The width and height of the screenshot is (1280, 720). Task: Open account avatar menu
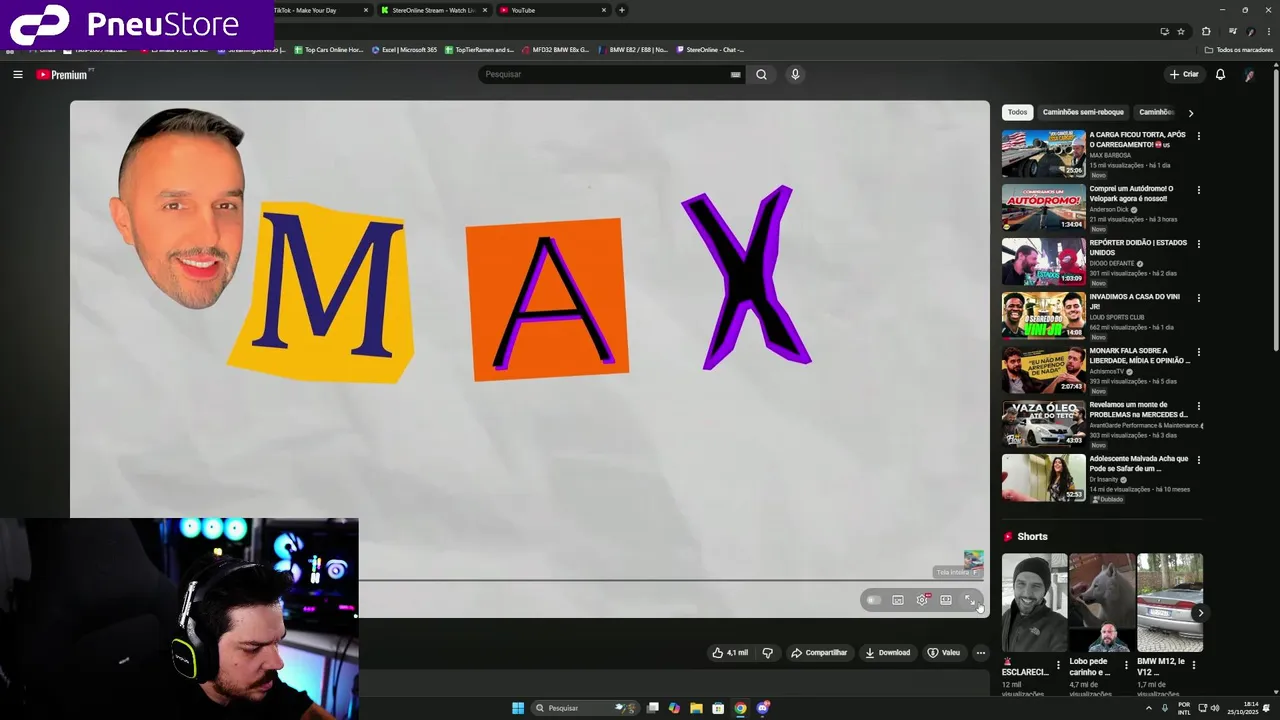tap(1249, 74)
